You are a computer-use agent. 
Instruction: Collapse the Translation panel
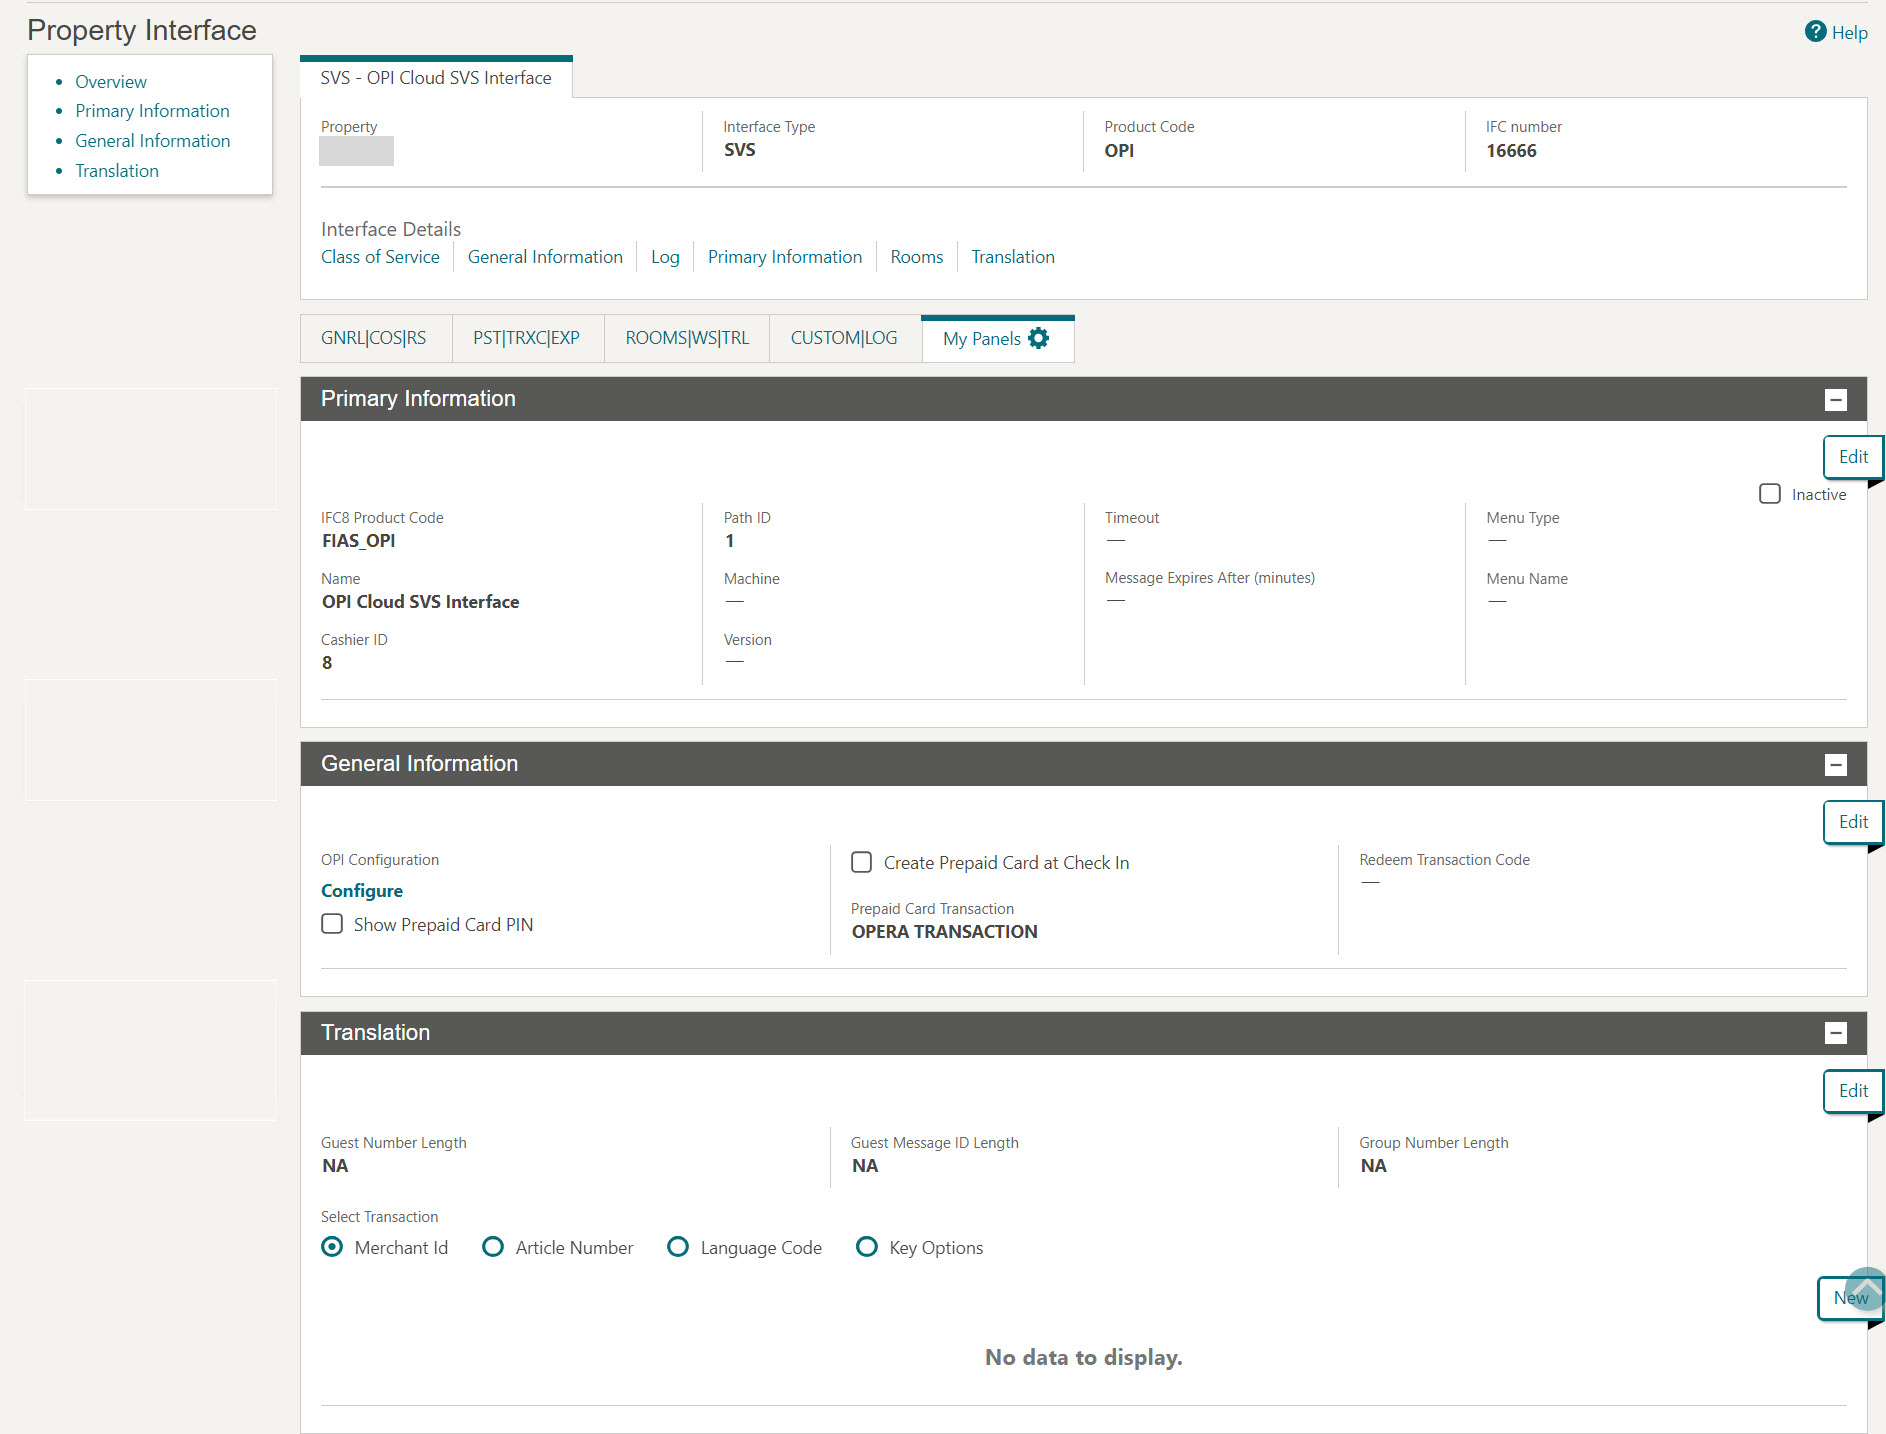click(x=1835, y=1031)
